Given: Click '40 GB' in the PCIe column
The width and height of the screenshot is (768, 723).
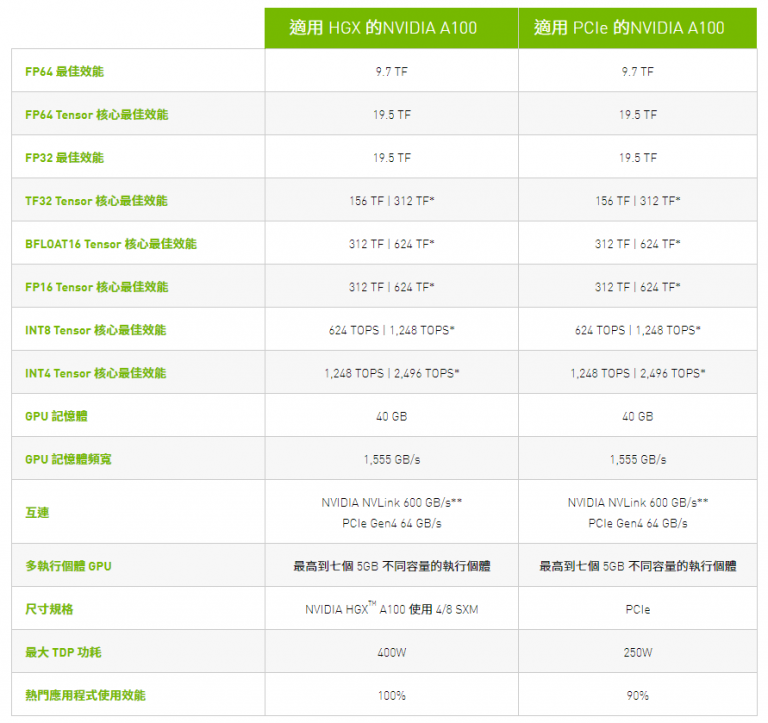Looking at the screenshot, I should (638, 416).
